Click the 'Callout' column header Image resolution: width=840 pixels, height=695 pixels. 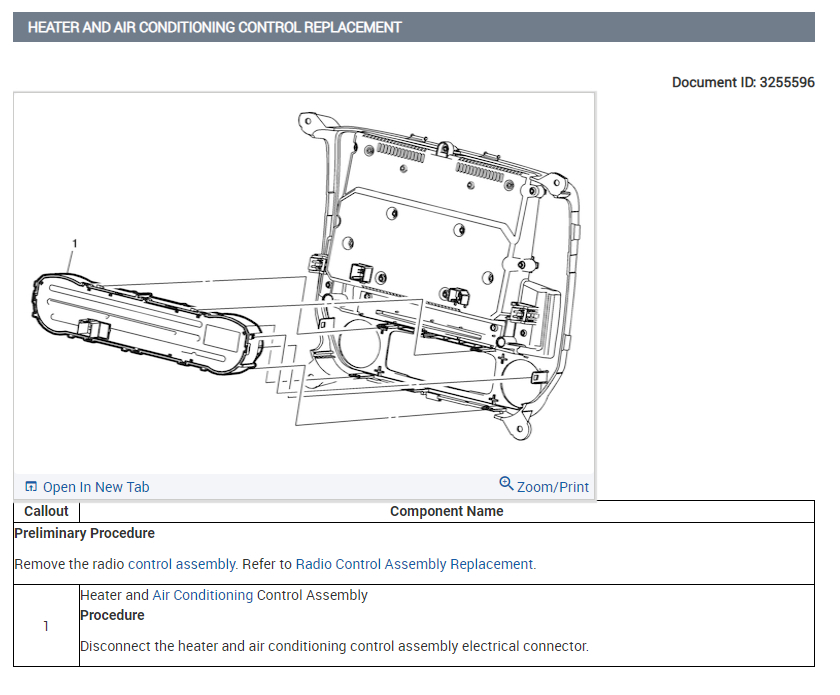click(x=47, y=511)
